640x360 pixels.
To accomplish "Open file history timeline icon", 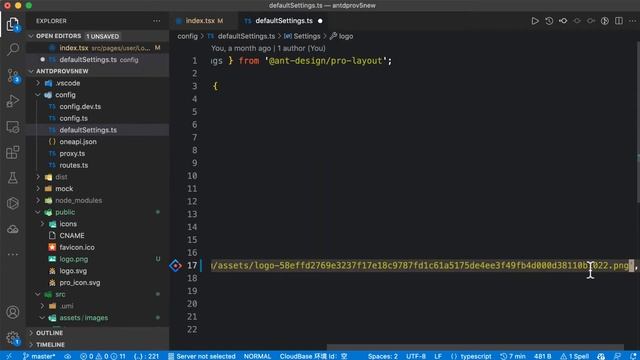I will (549, 21).
